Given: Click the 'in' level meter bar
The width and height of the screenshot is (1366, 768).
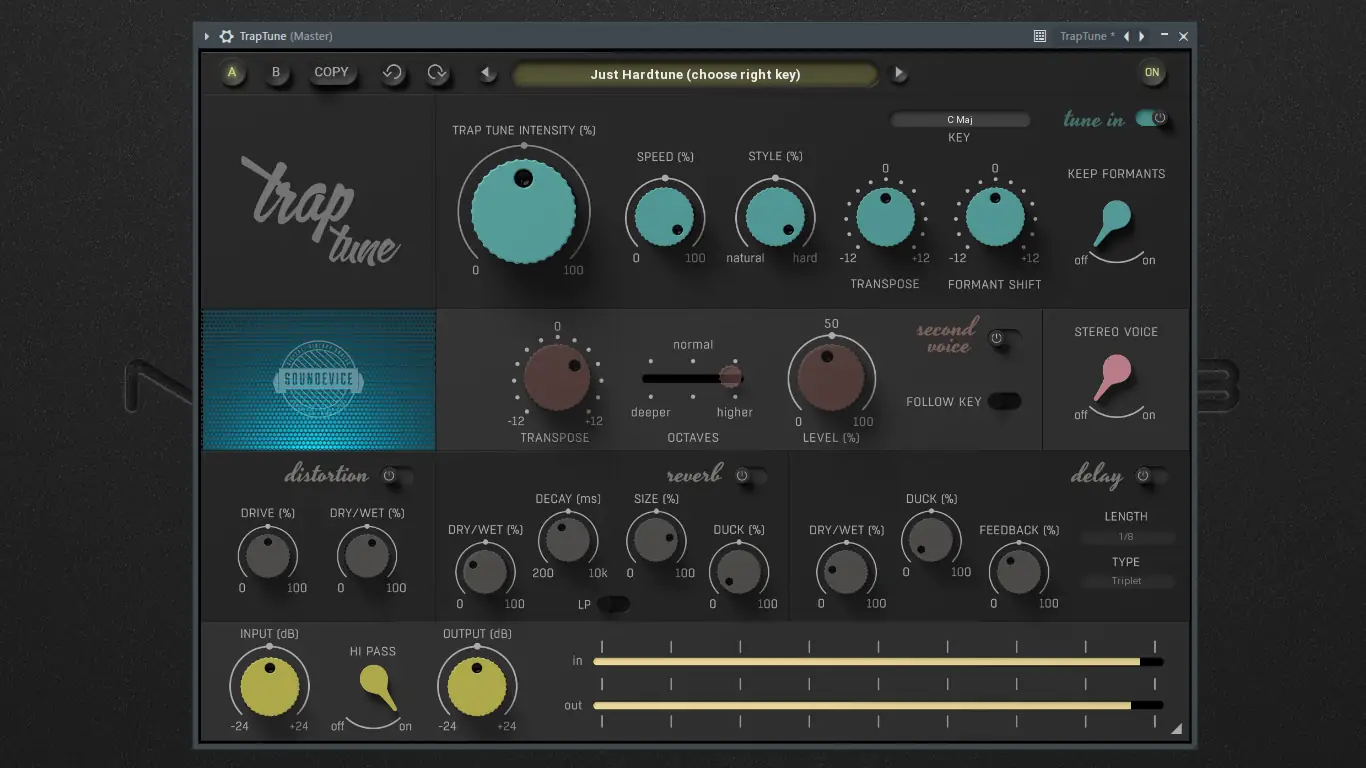Looking at the screenshot, I should click(x=878, y=662).
